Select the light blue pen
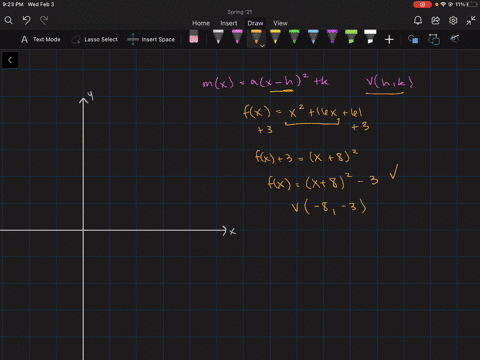Screen dimensions: 480x360 [x=313, y=37]
